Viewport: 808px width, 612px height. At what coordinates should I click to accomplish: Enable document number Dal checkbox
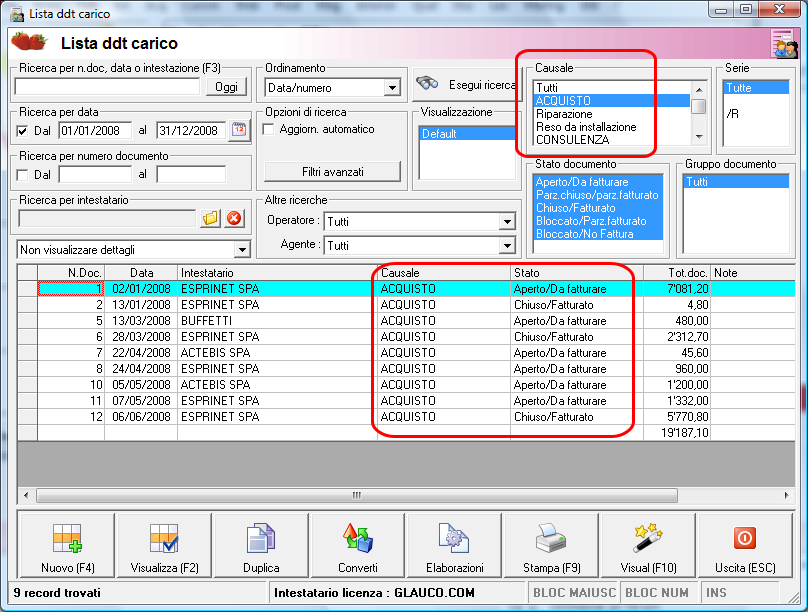pyautogui.click(x=22, y=175)
